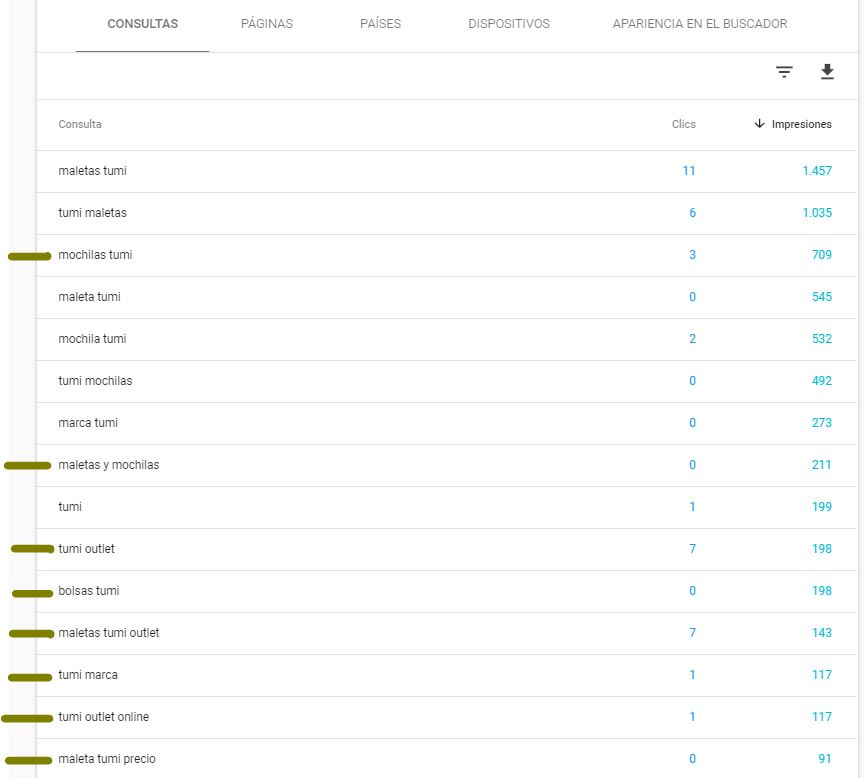This screenshot has width=864, height=778.
Task: Click the 492 impressions value
Action: [822, 381]
